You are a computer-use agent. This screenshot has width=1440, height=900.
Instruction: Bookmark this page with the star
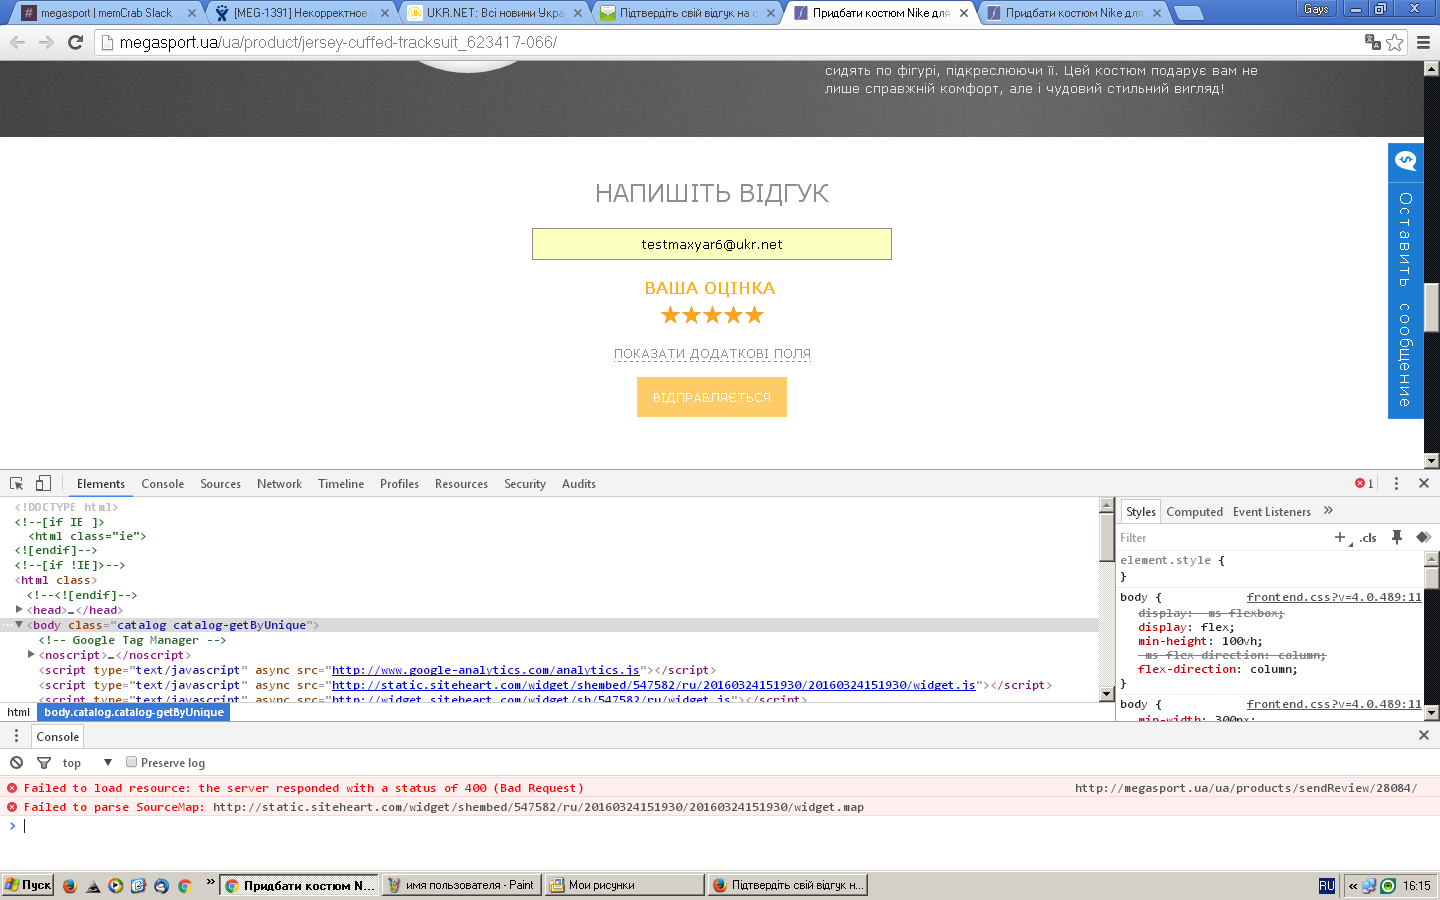1395,42
